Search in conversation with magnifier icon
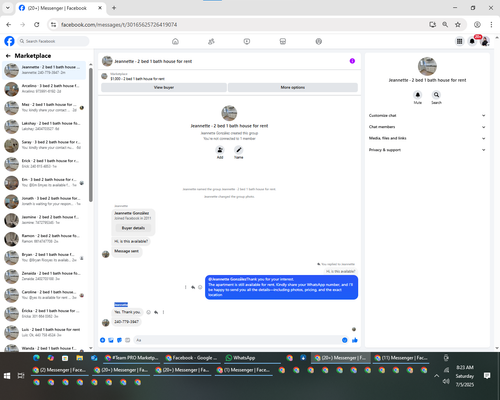This screenshot has height=400, width=500. point(436,95)
